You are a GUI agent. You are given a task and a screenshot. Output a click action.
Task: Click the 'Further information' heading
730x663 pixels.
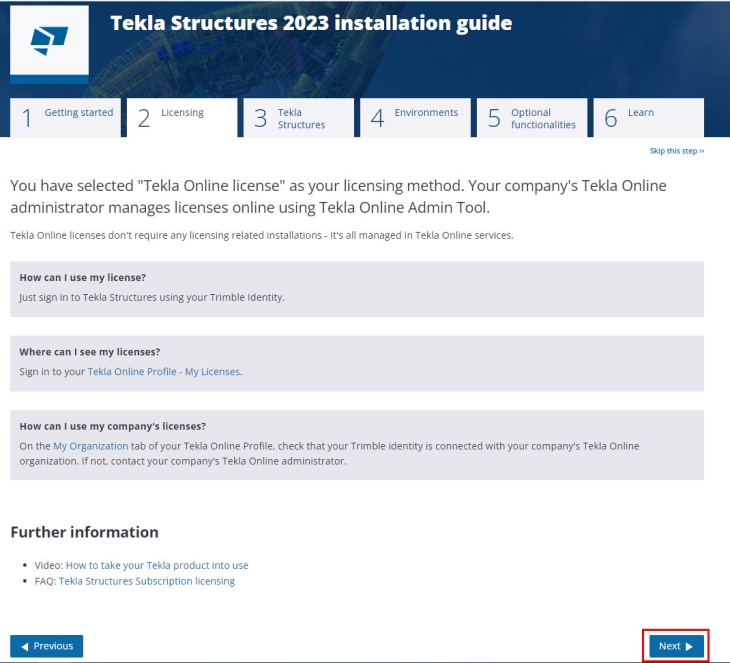[x=84, y=532]
